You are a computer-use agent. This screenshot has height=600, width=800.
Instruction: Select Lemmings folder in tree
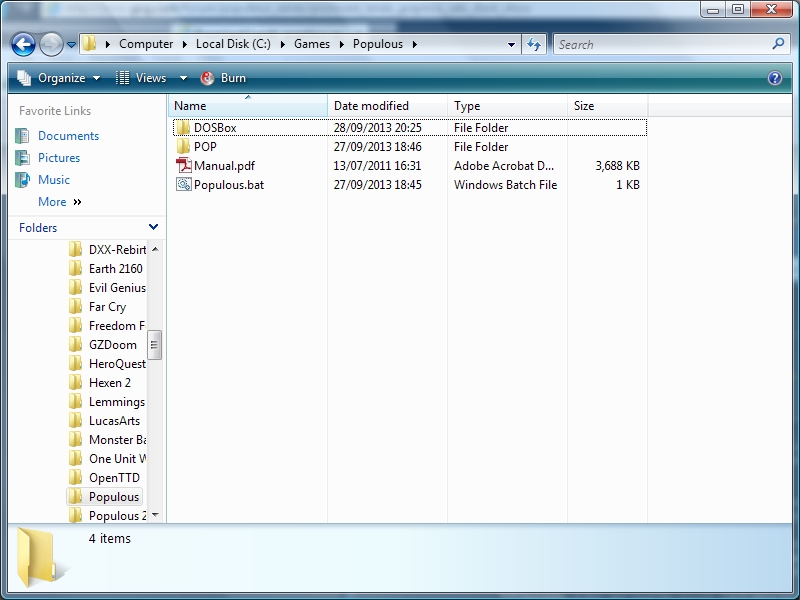coord(107,402)
